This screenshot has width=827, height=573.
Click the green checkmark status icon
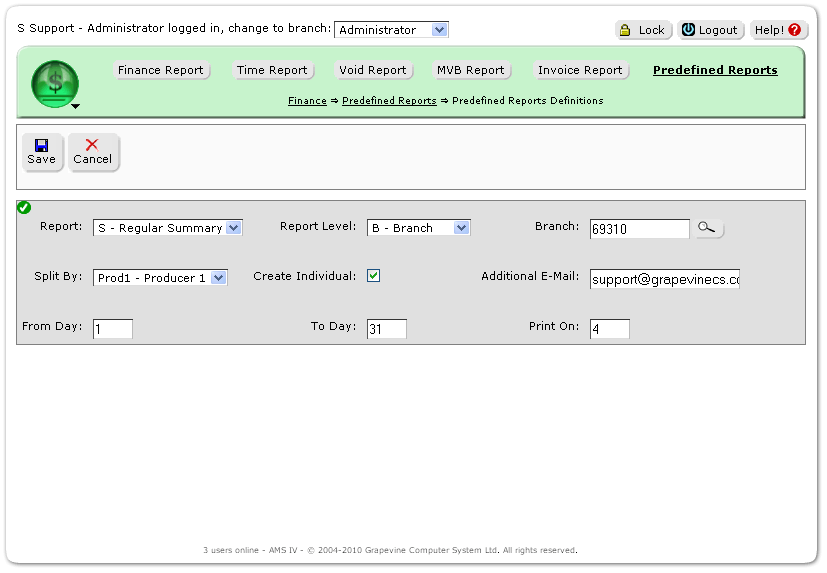pyautogui.click(x=24, y=207)
